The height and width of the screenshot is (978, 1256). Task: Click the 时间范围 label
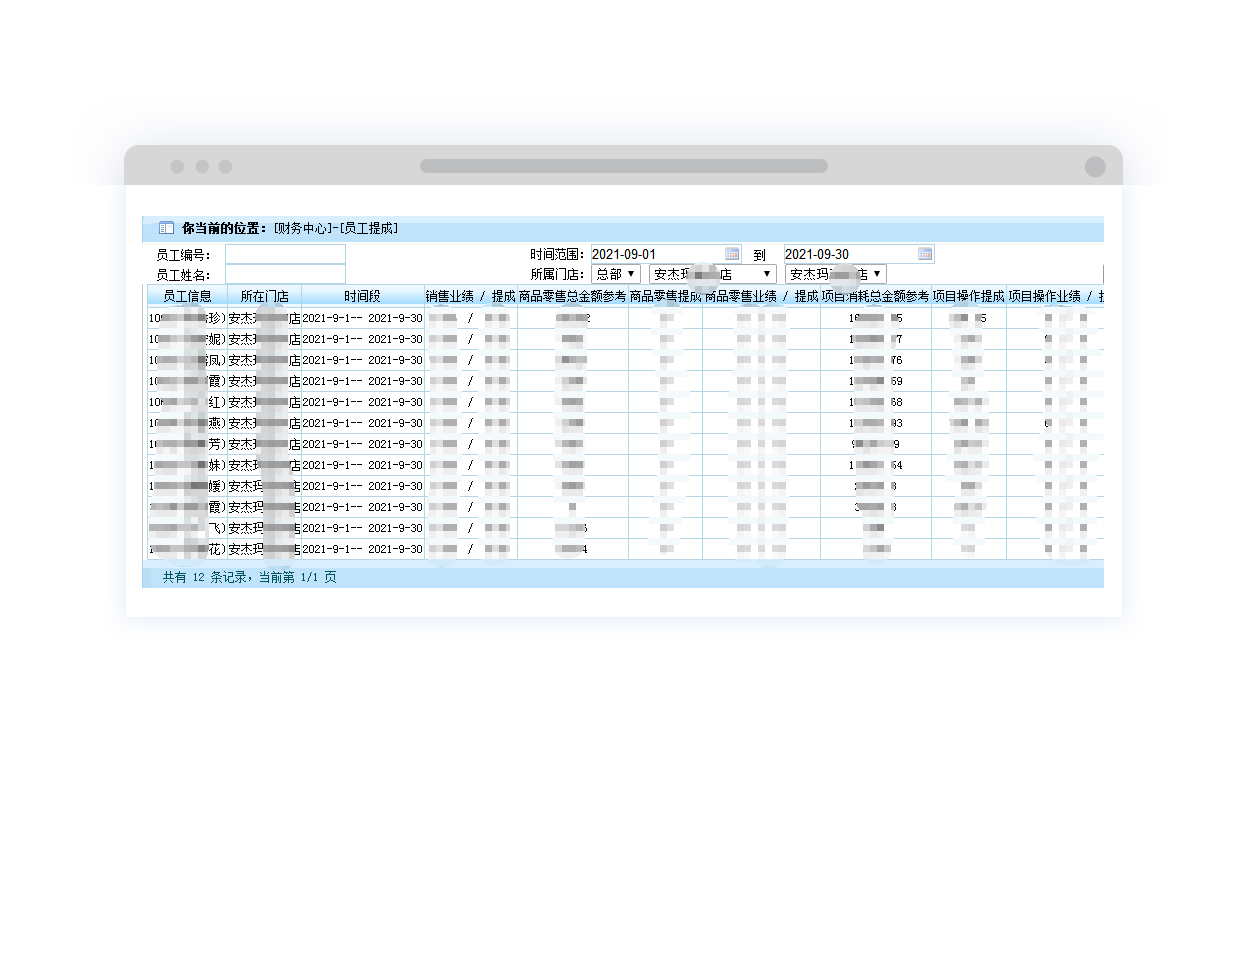(556, 255)
